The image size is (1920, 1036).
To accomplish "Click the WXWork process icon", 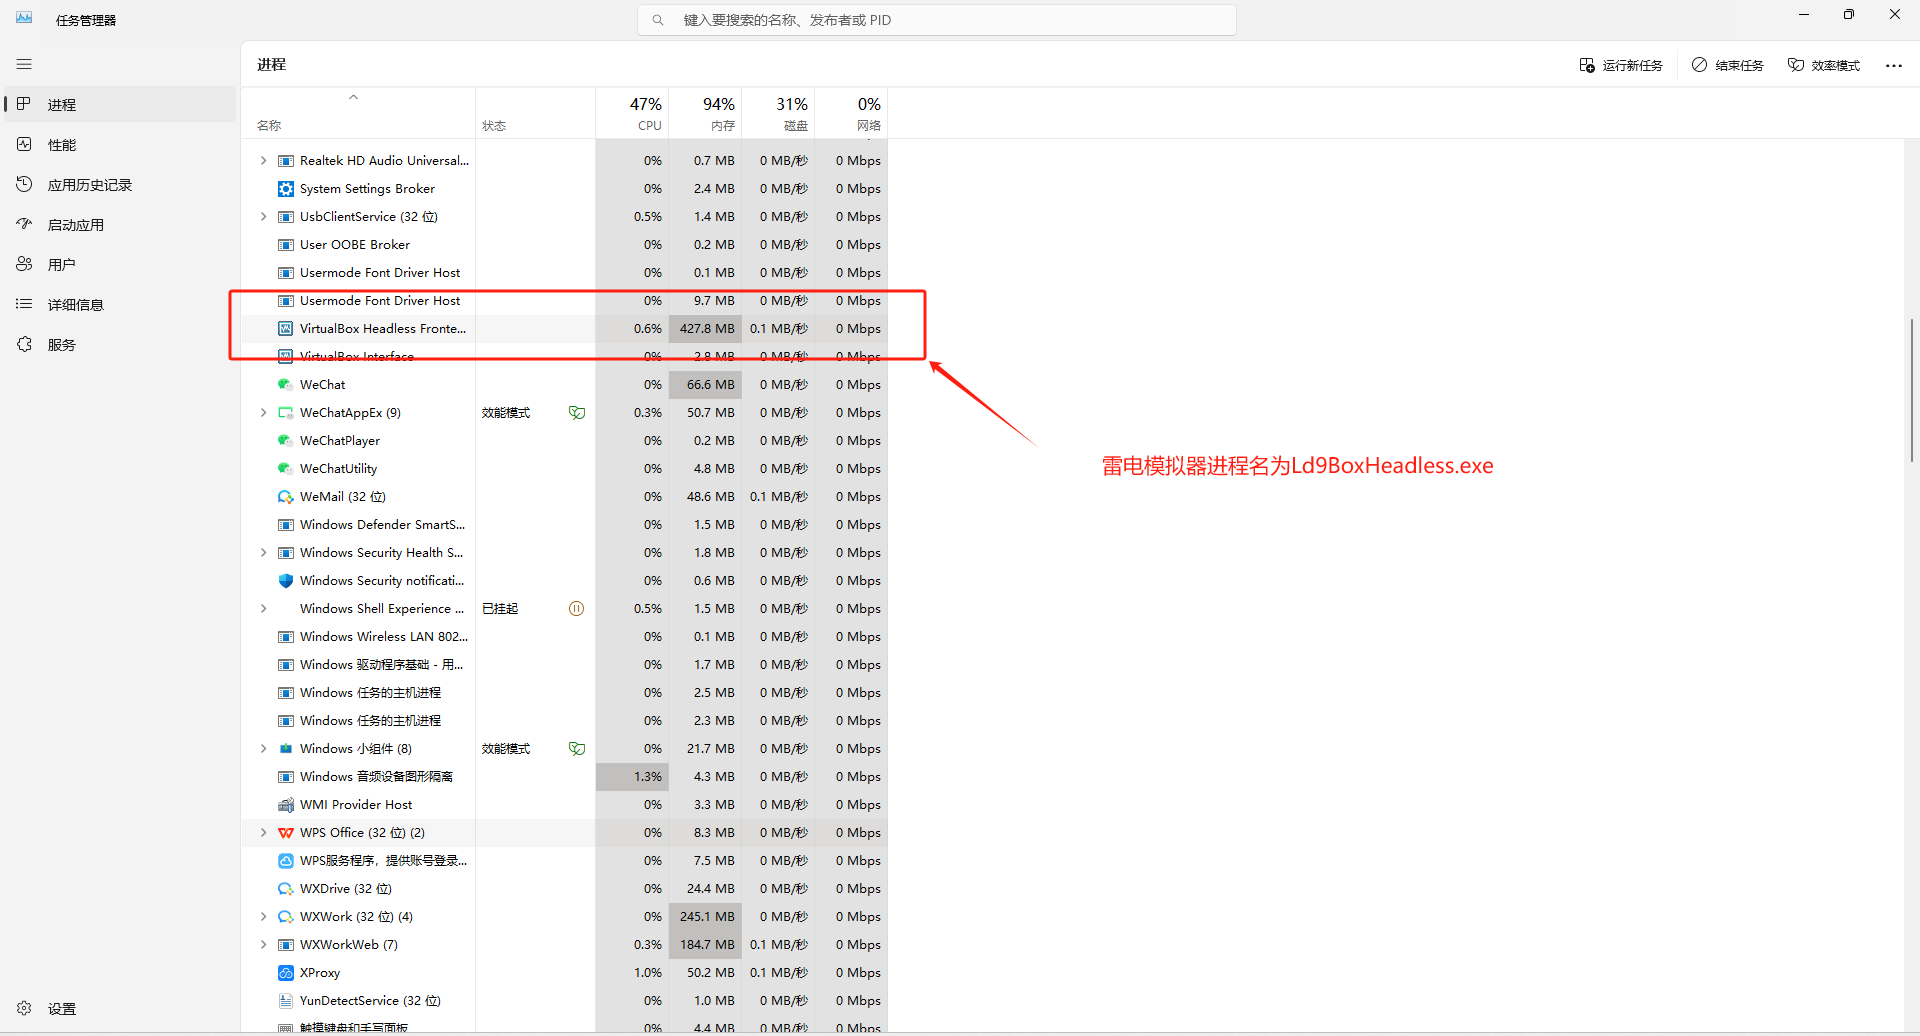I will [286, 917].
